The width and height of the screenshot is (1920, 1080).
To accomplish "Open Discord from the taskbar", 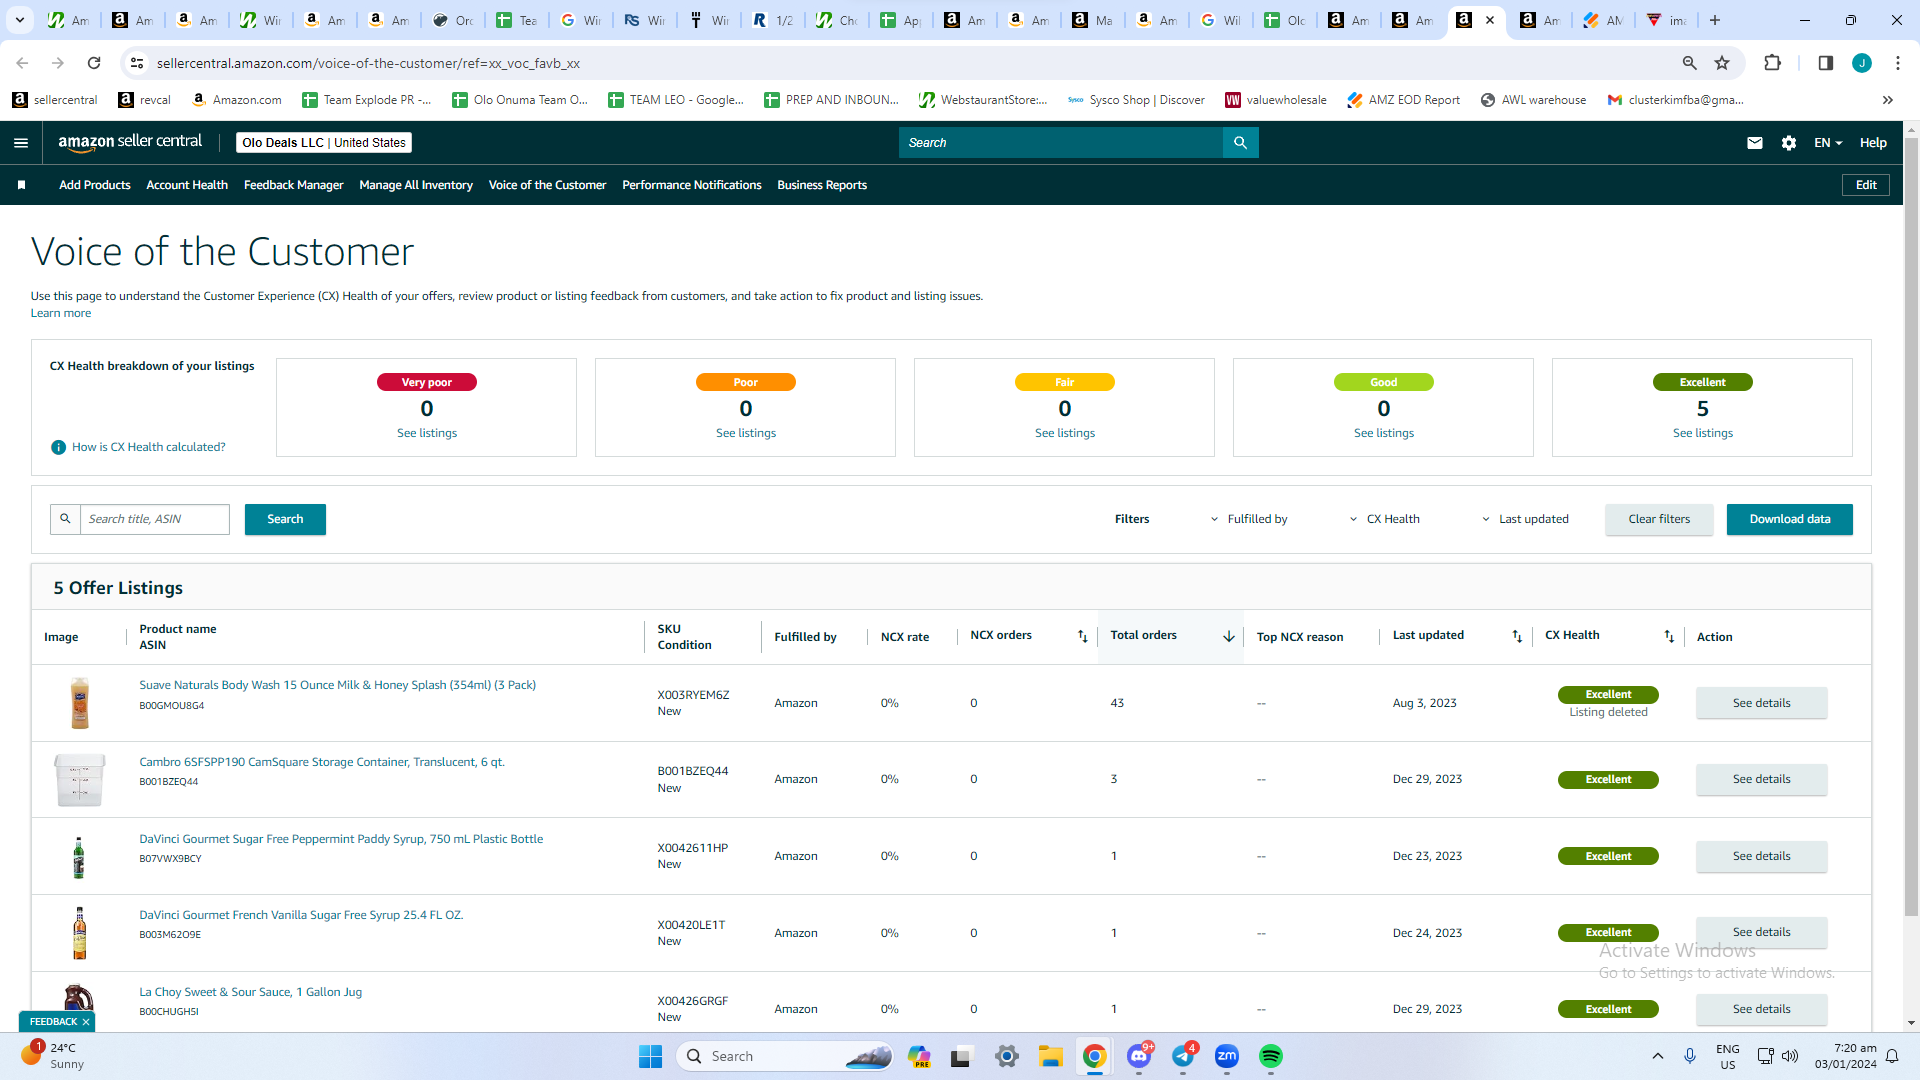I will point(1139,1056).
